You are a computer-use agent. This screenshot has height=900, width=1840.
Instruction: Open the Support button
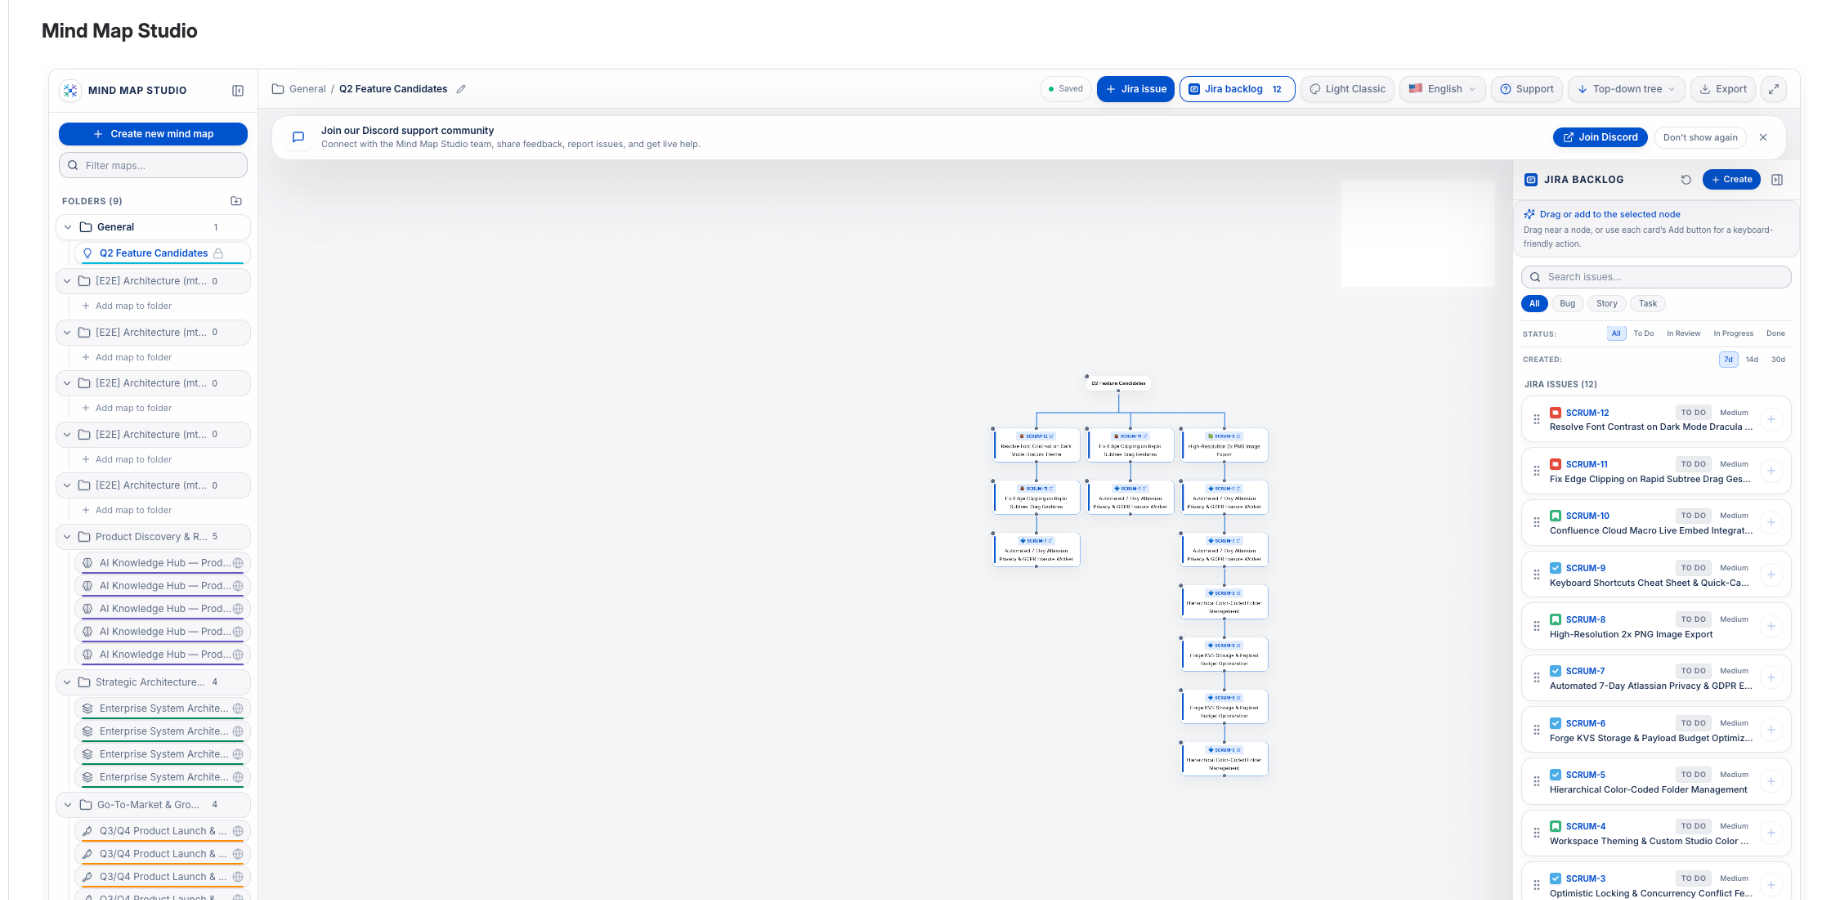click(1527, 89)
